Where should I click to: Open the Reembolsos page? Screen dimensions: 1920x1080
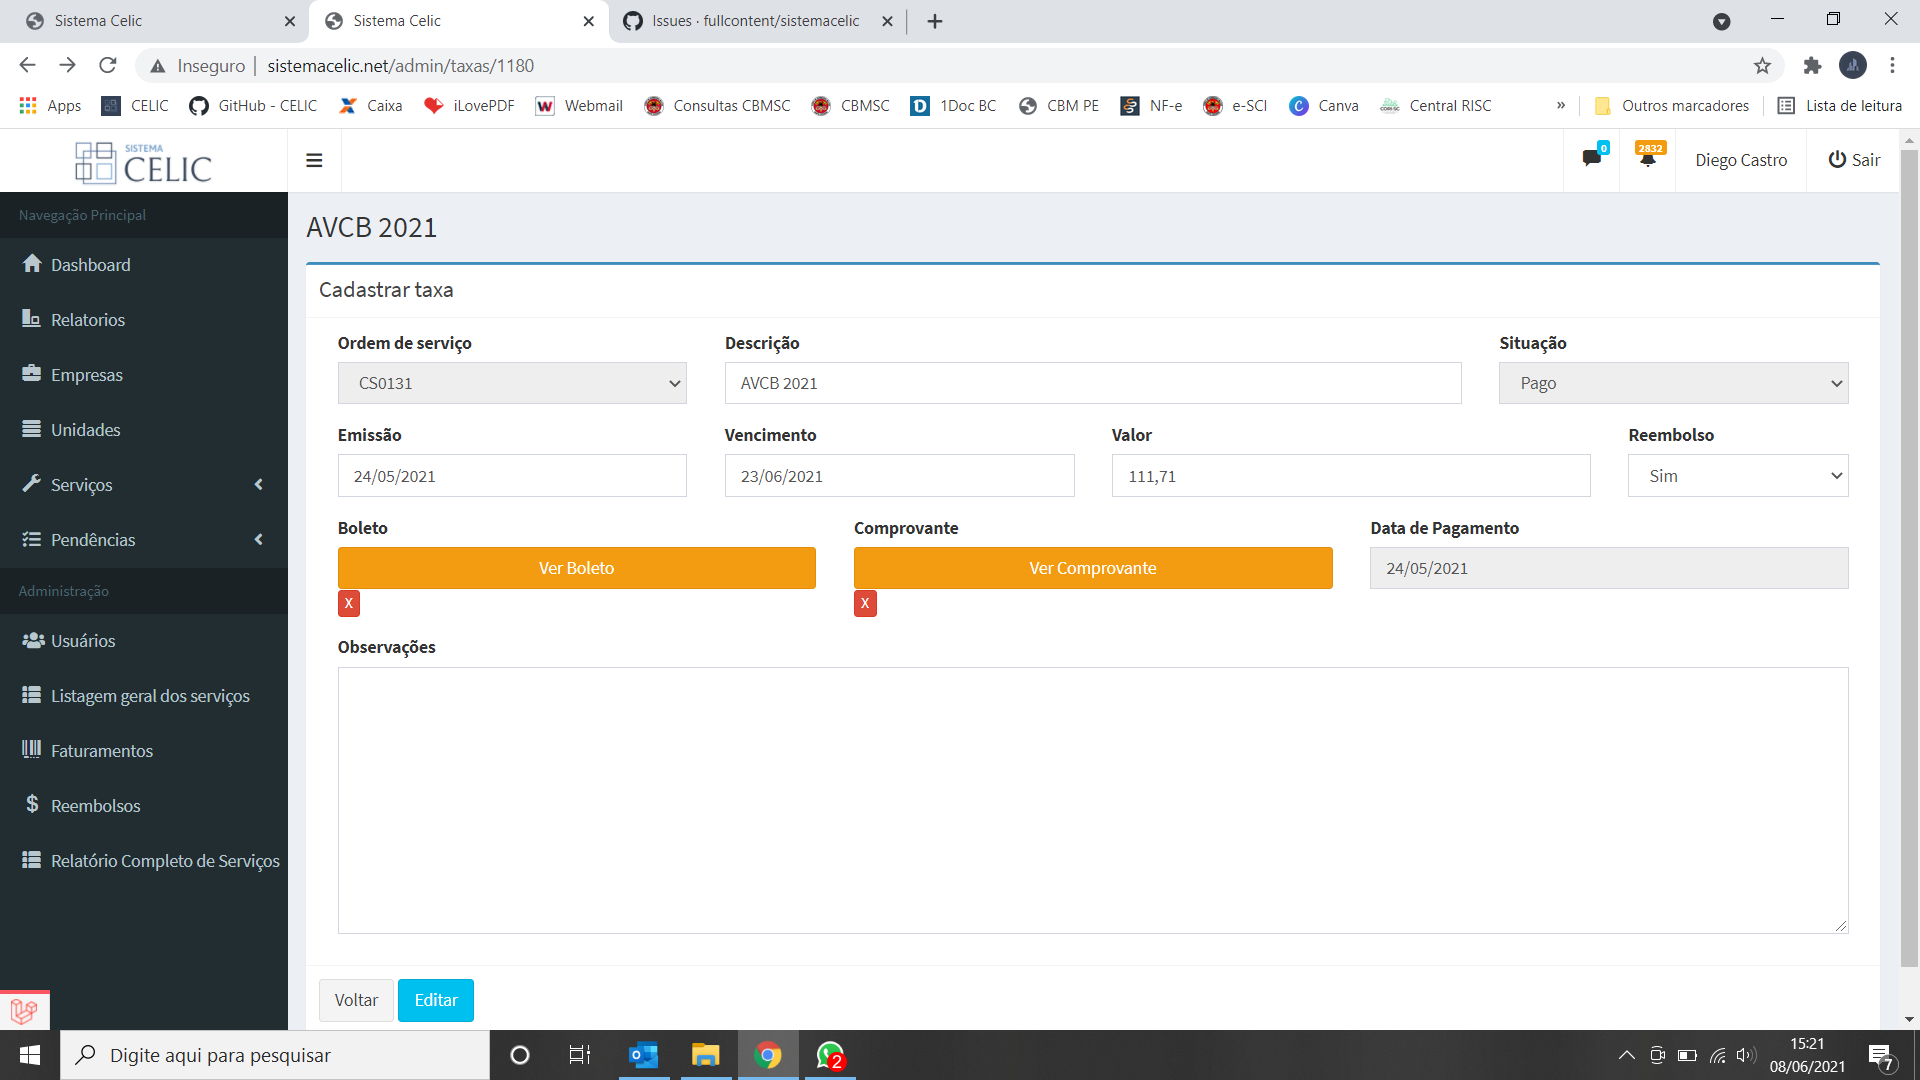point(95,805)
